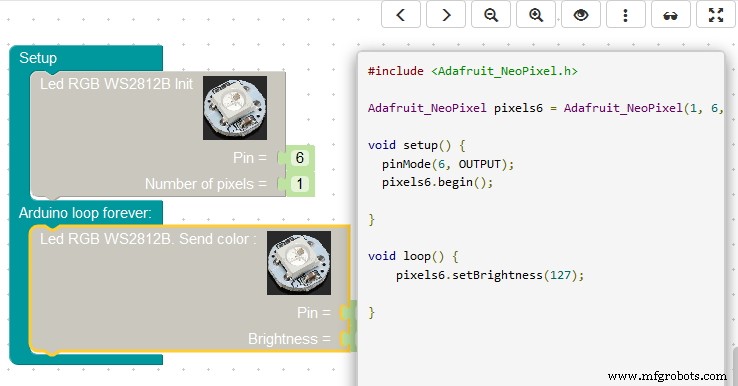Open the three-dot more options menu
738x386 pixels.
coord(626,15)
